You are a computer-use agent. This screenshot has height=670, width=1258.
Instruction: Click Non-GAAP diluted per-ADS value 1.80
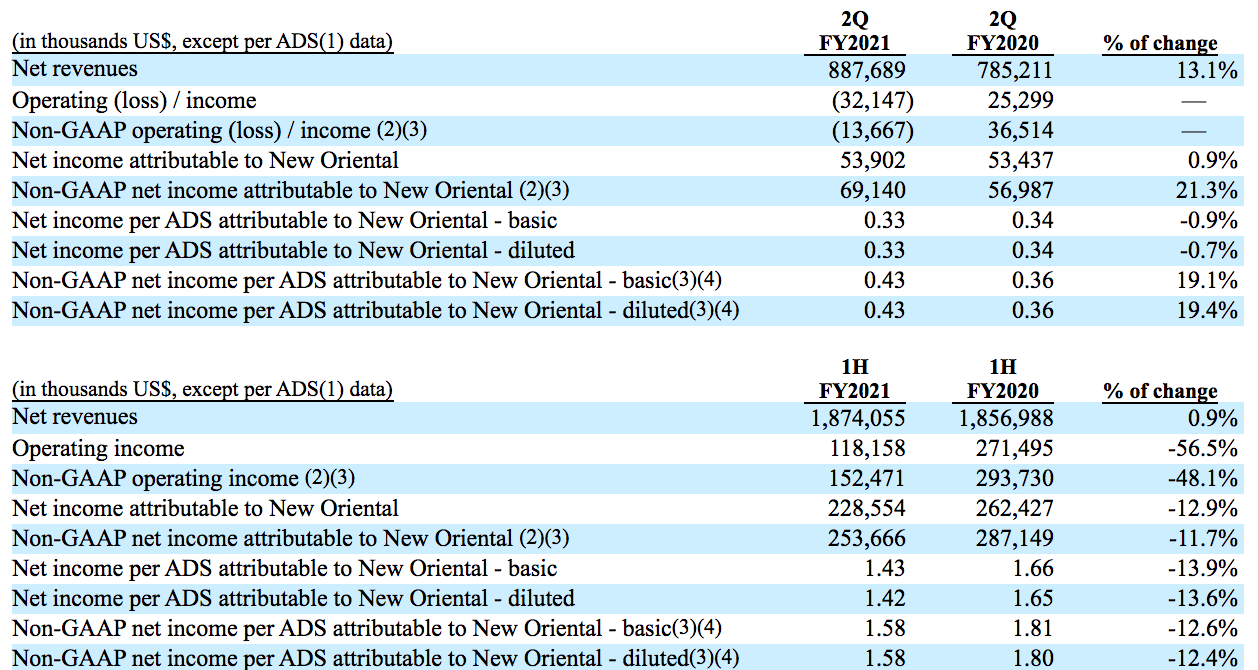pos(1034,658)
